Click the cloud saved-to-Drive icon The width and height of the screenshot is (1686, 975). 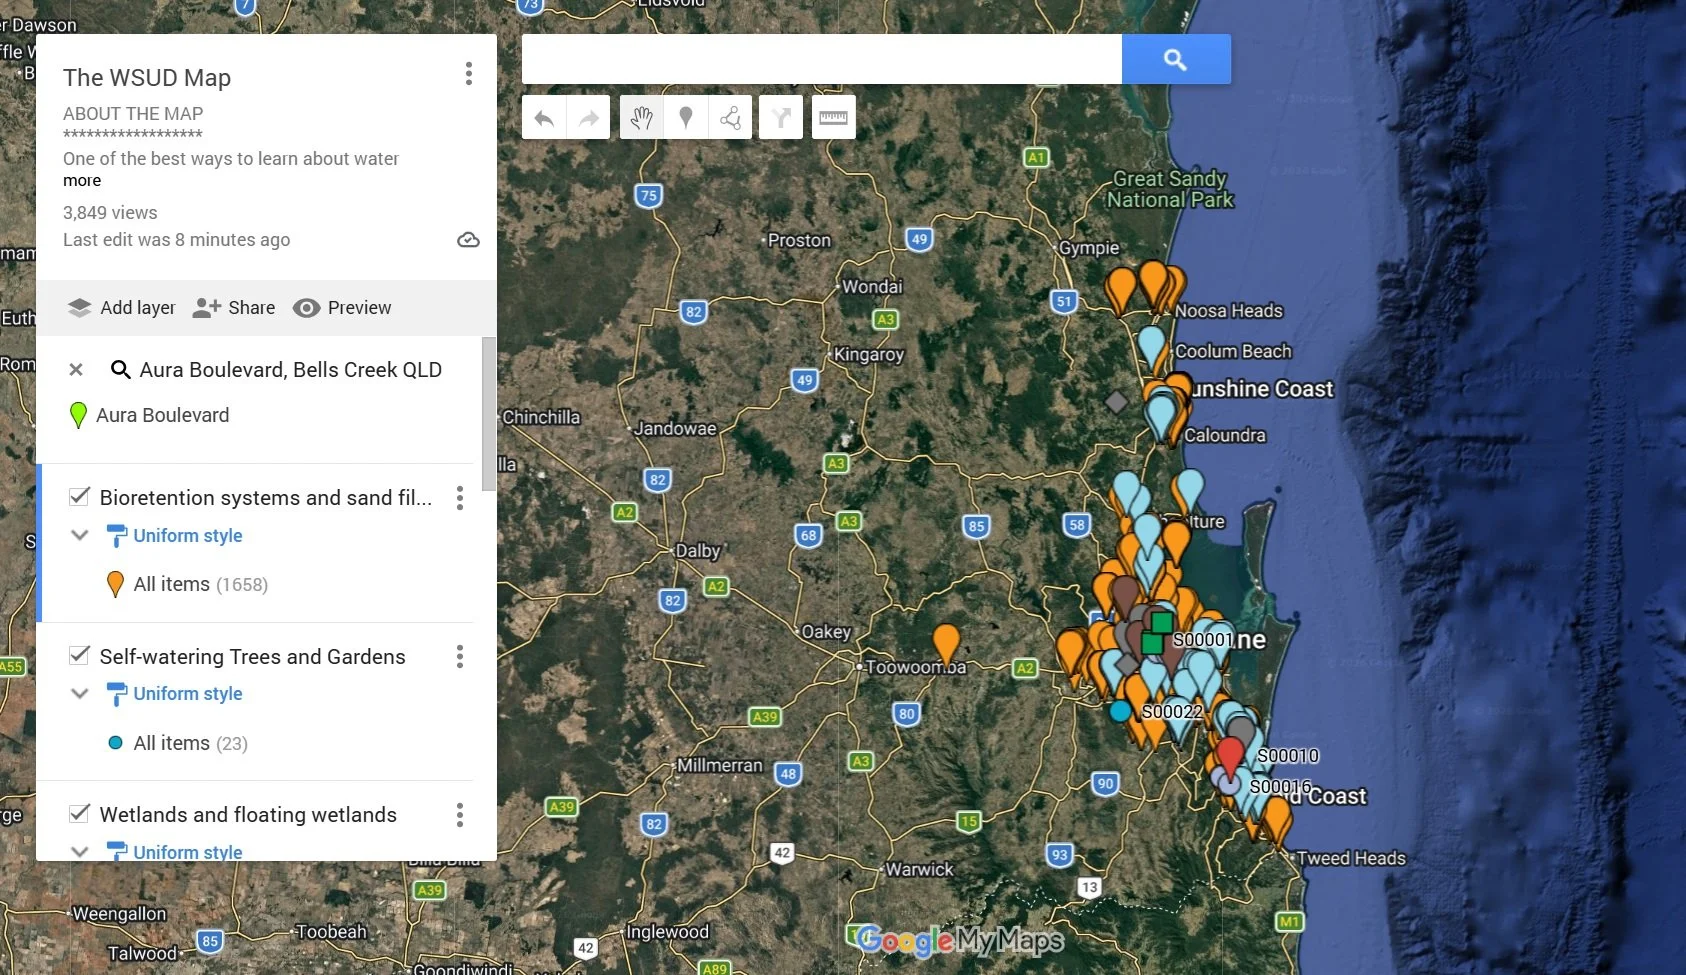tap(468, 240)
